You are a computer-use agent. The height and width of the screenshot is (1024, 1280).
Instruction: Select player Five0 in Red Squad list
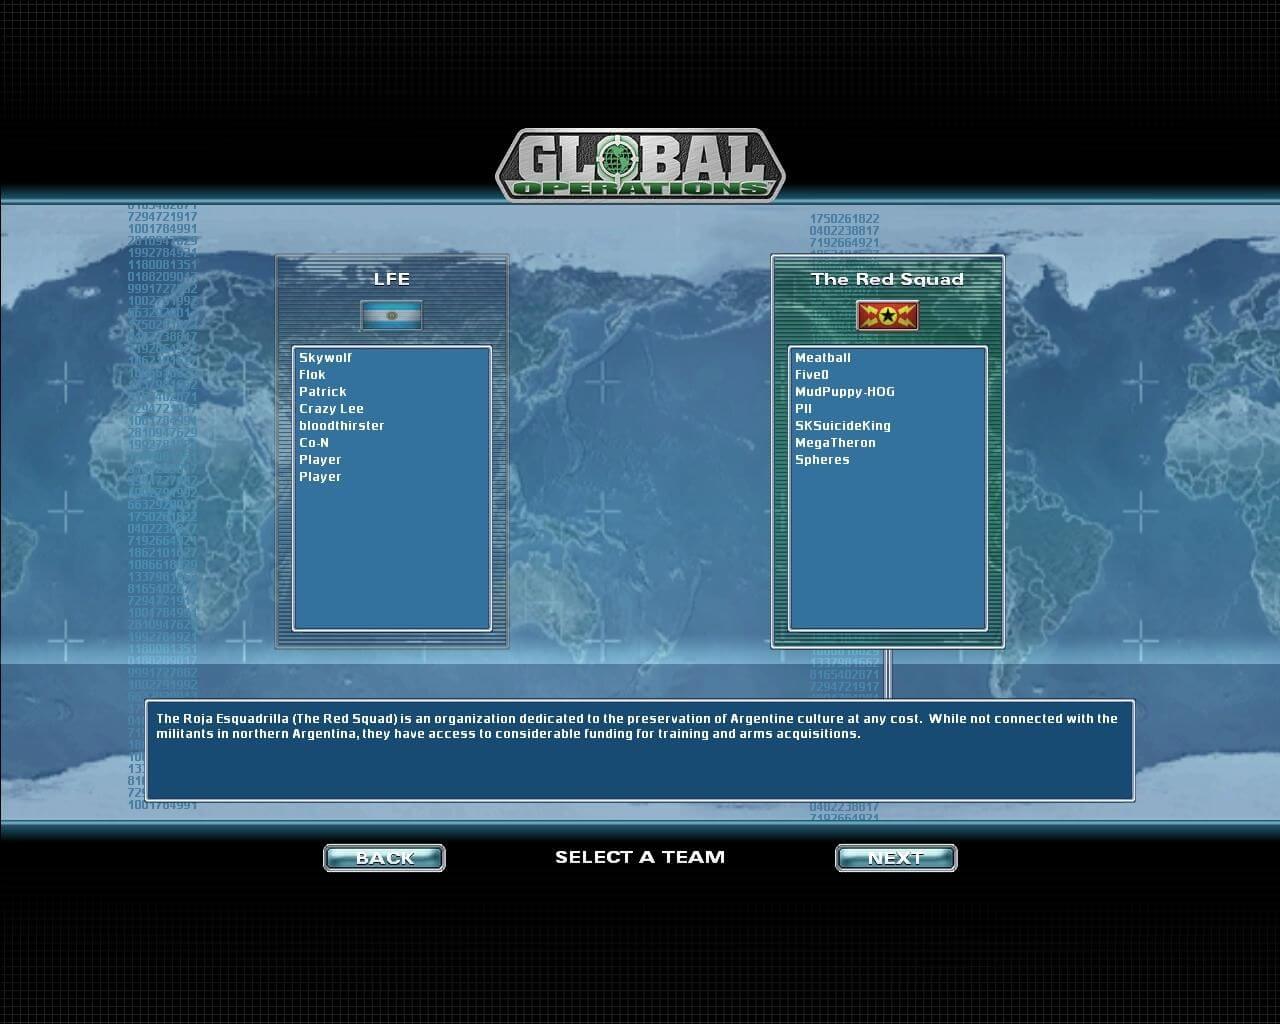click(812, 374)
